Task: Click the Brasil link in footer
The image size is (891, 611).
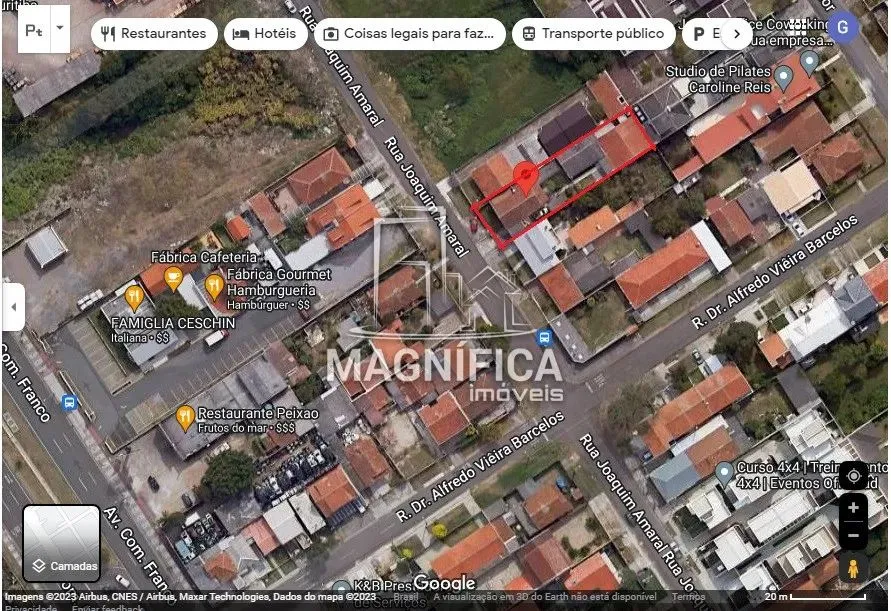Action: (406, 596)
